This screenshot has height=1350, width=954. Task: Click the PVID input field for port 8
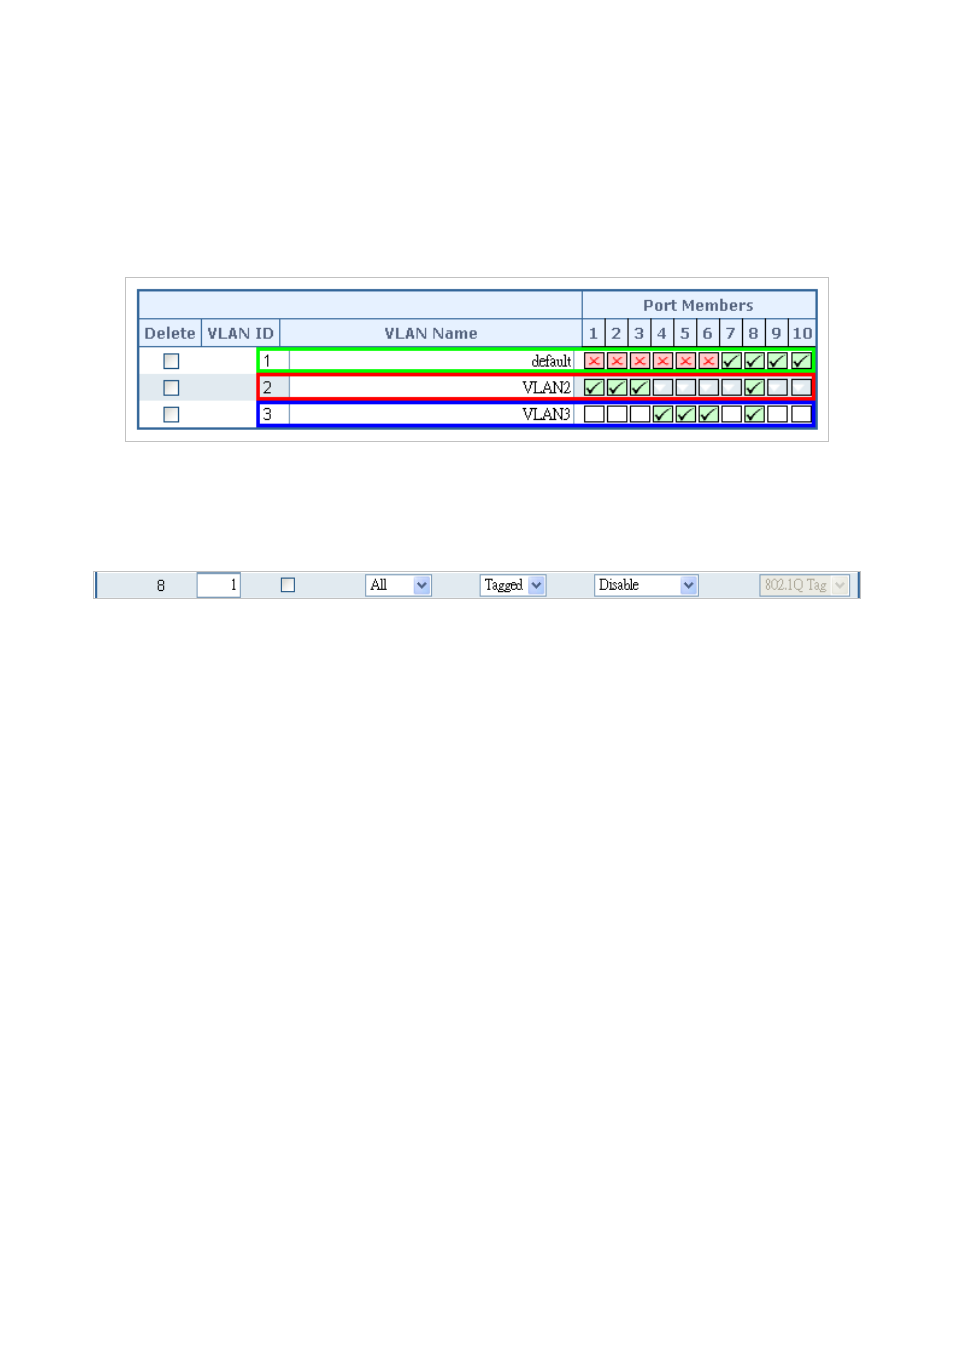(x=218, y=585)
